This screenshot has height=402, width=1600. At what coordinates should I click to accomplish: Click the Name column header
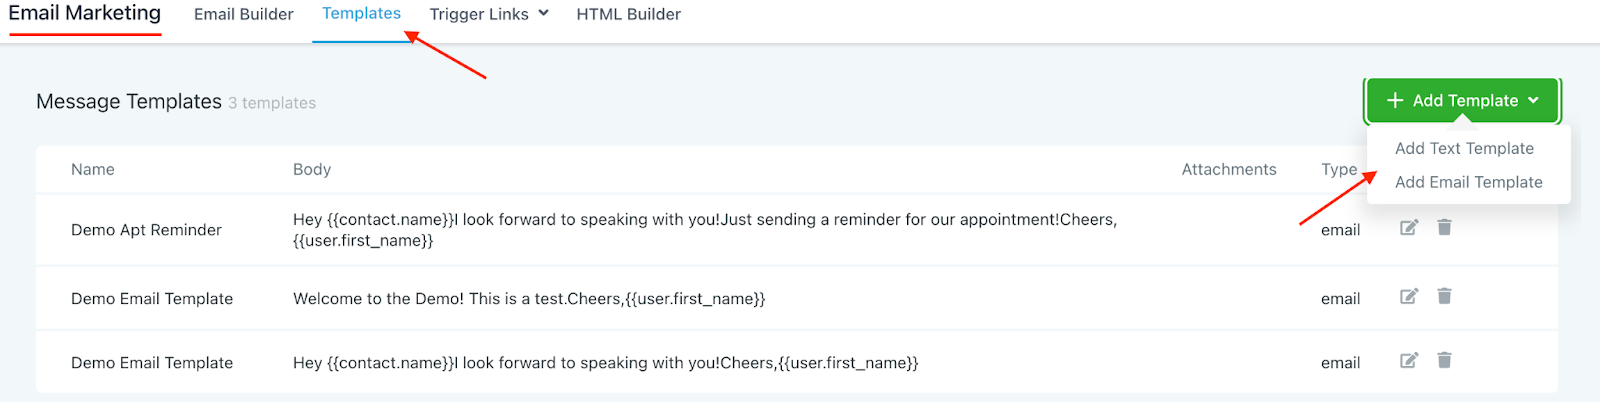[x=93, y=170]
